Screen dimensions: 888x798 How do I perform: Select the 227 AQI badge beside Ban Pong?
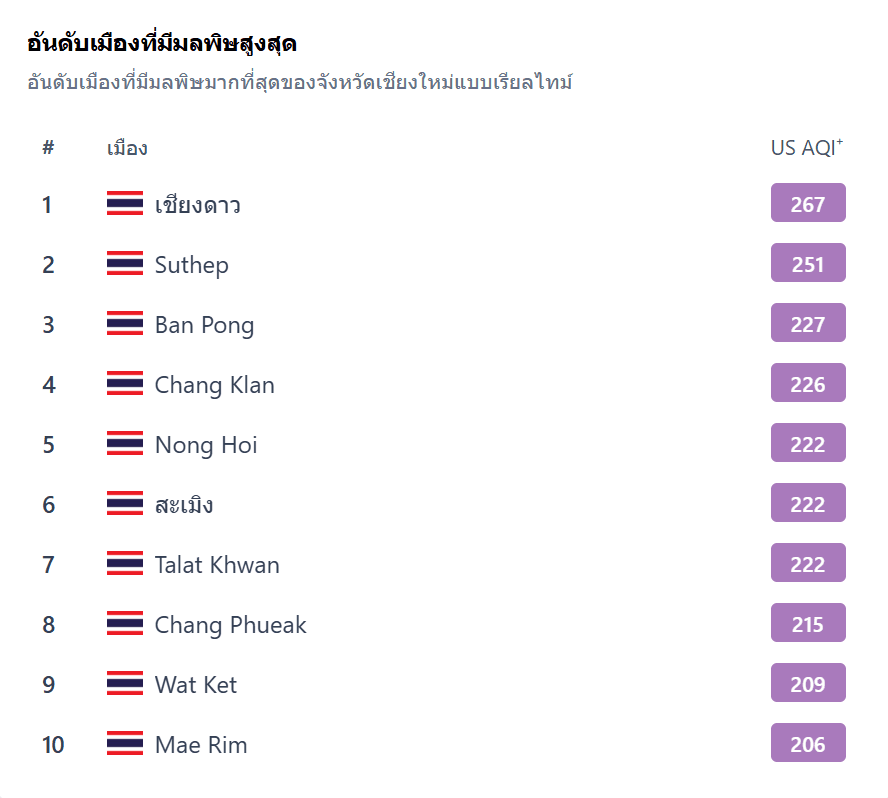[x=807, y=323]
